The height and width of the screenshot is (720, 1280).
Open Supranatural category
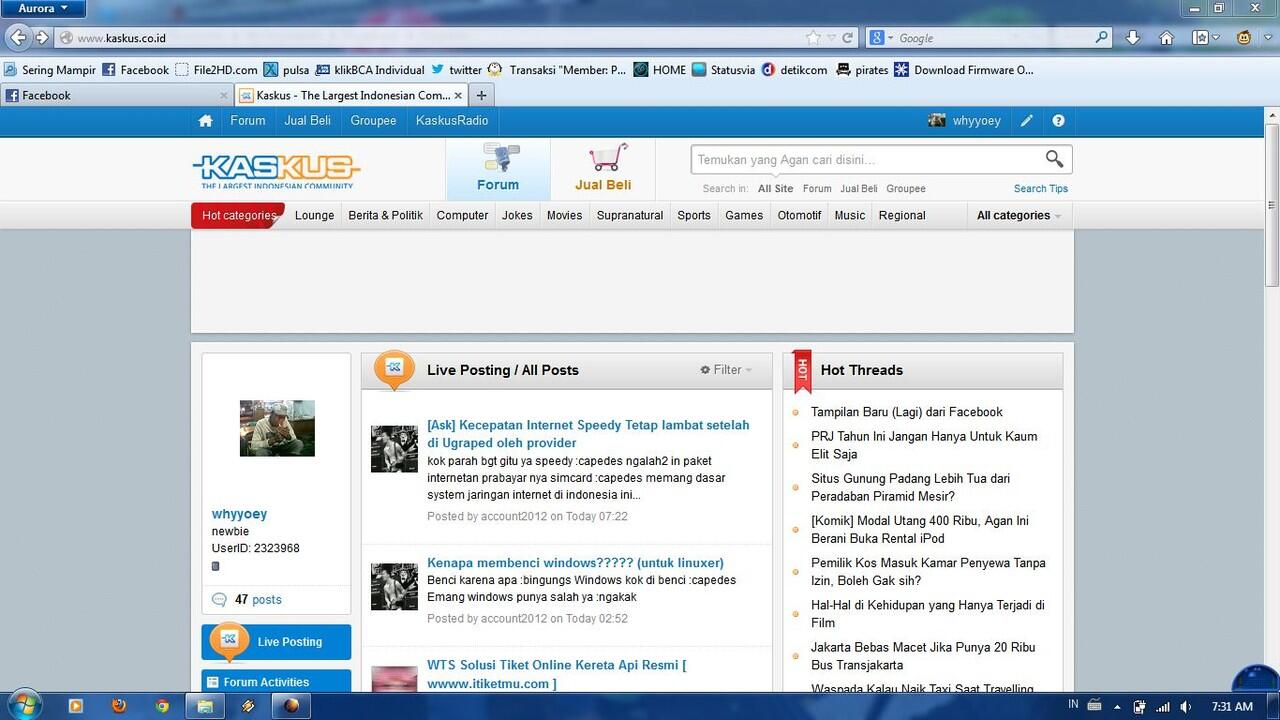tap(630, 216)
